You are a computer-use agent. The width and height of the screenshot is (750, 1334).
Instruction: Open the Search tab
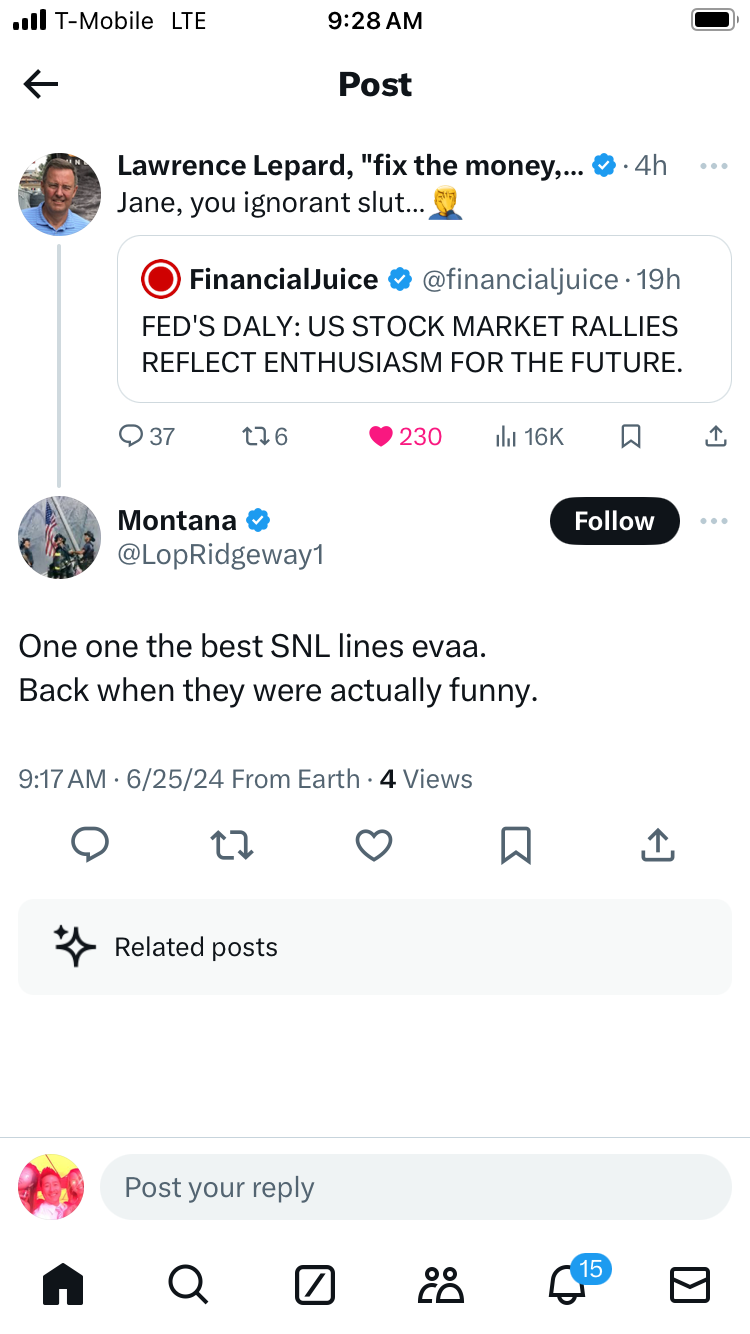187,1283
